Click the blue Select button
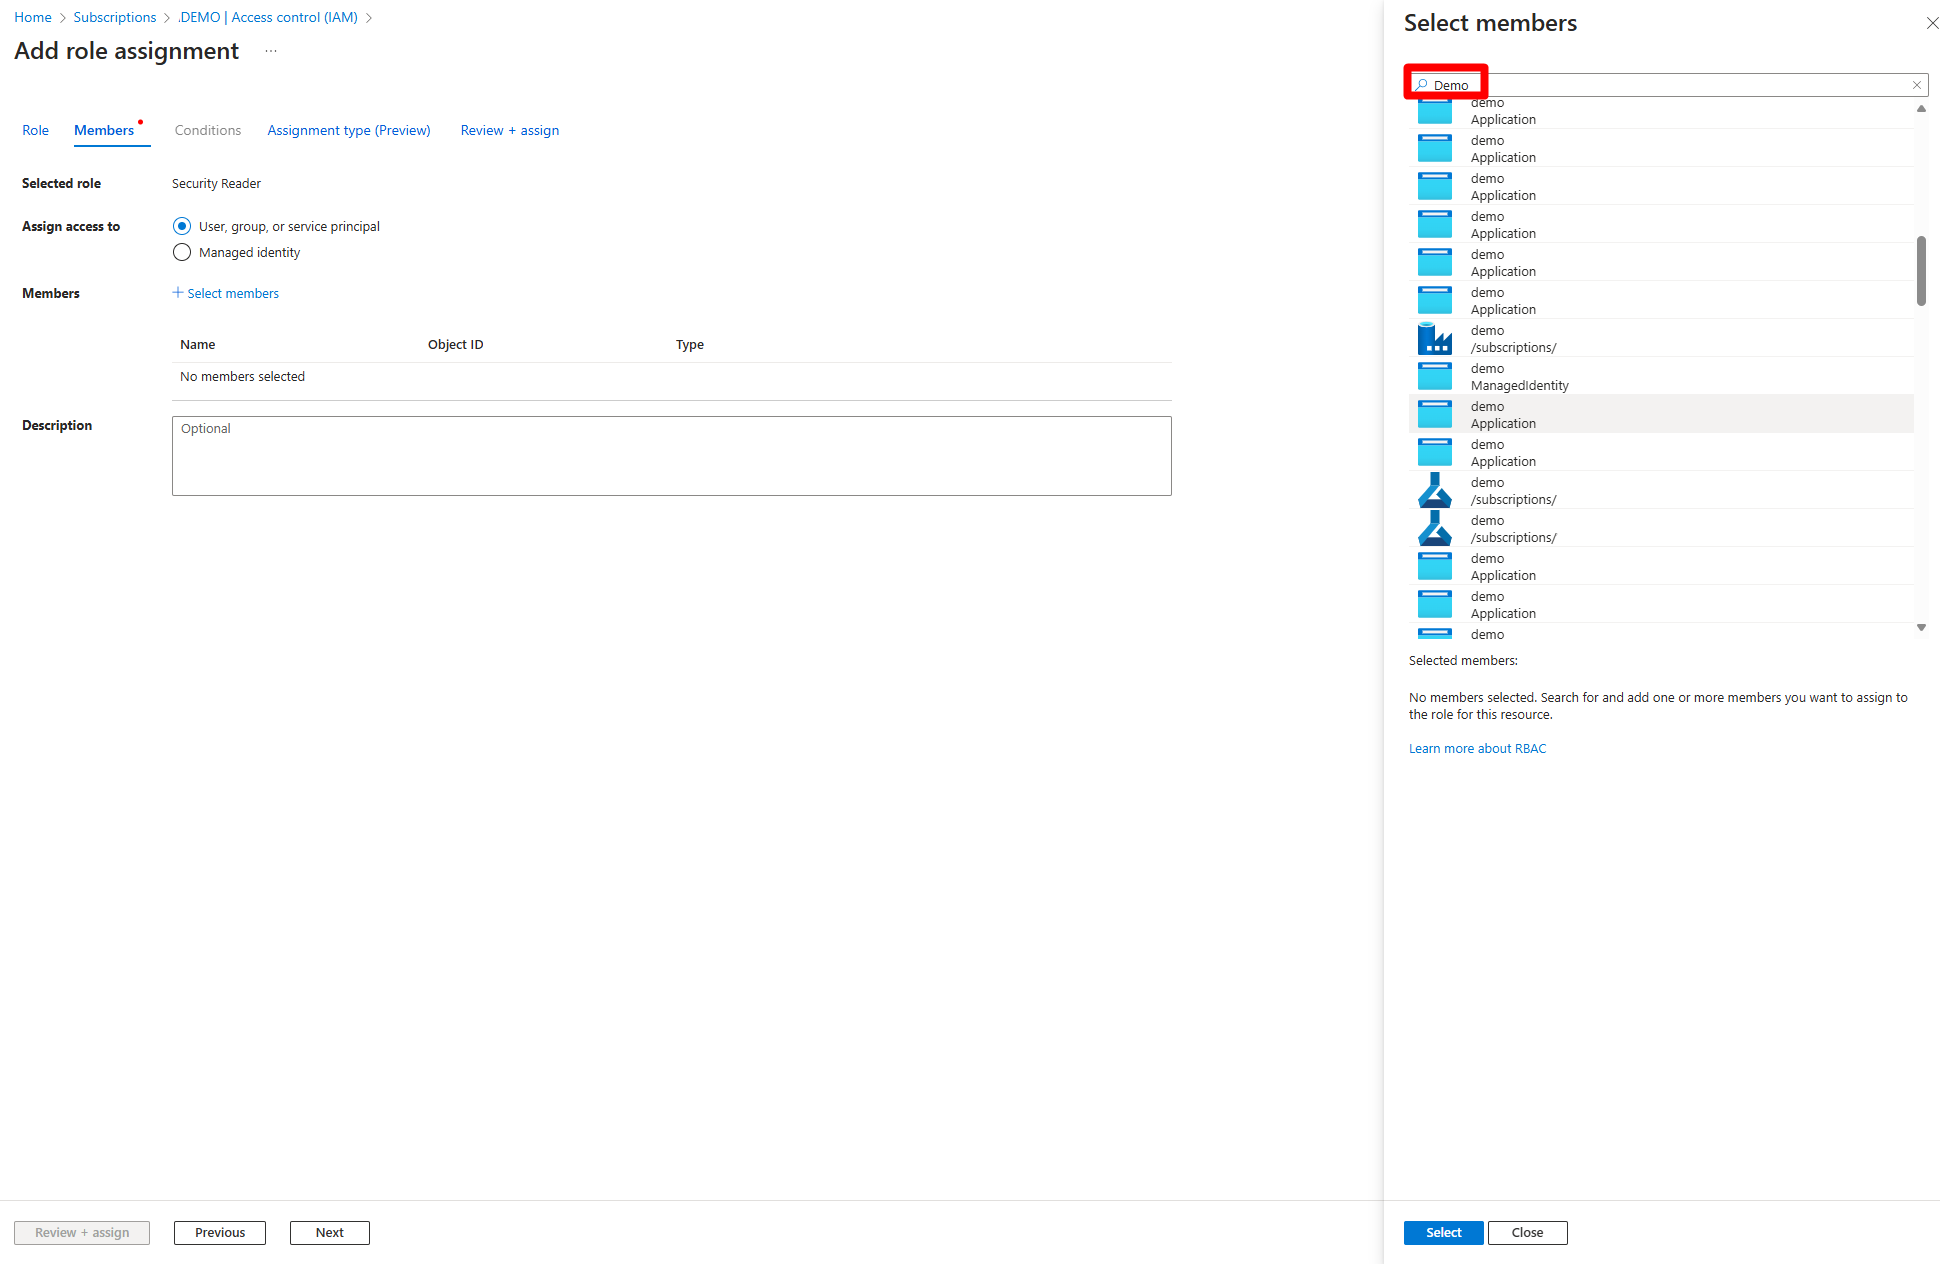The image size is (1940, 1264). point(1443,1232)
